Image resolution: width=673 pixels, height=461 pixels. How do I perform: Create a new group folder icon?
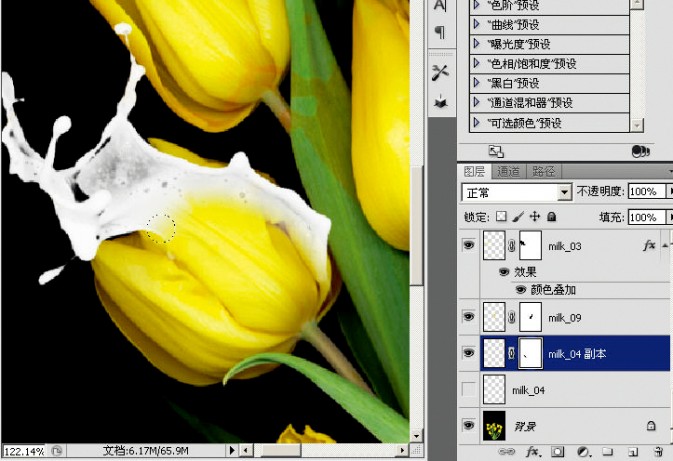pos(607,452)
